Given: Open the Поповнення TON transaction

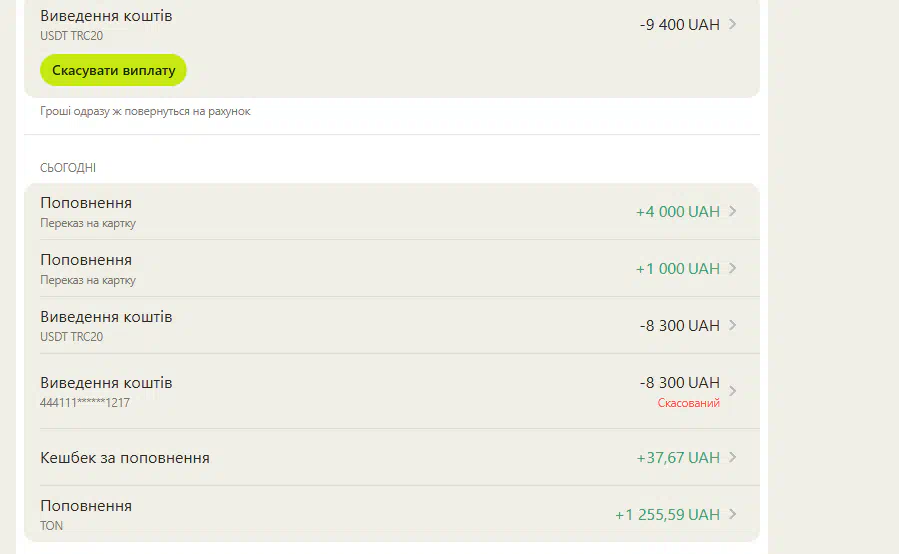Looking at the screenshot, I should pos(392,514).
